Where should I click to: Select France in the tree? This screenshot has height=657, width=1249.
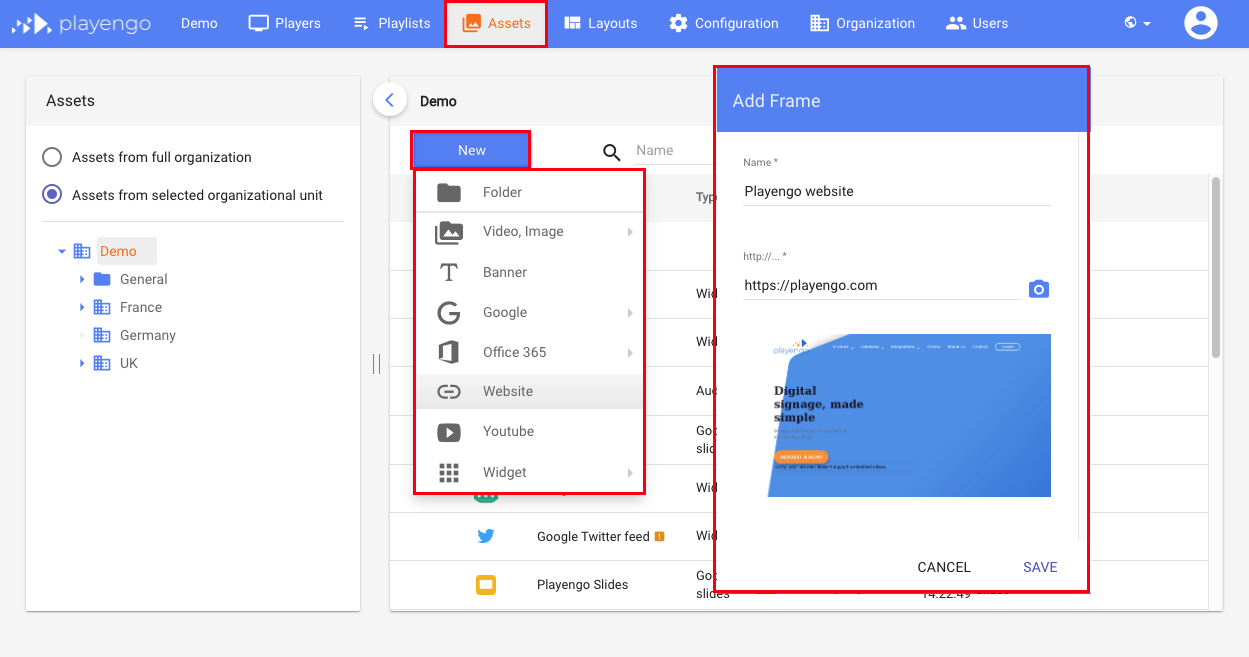click(141, 307)
